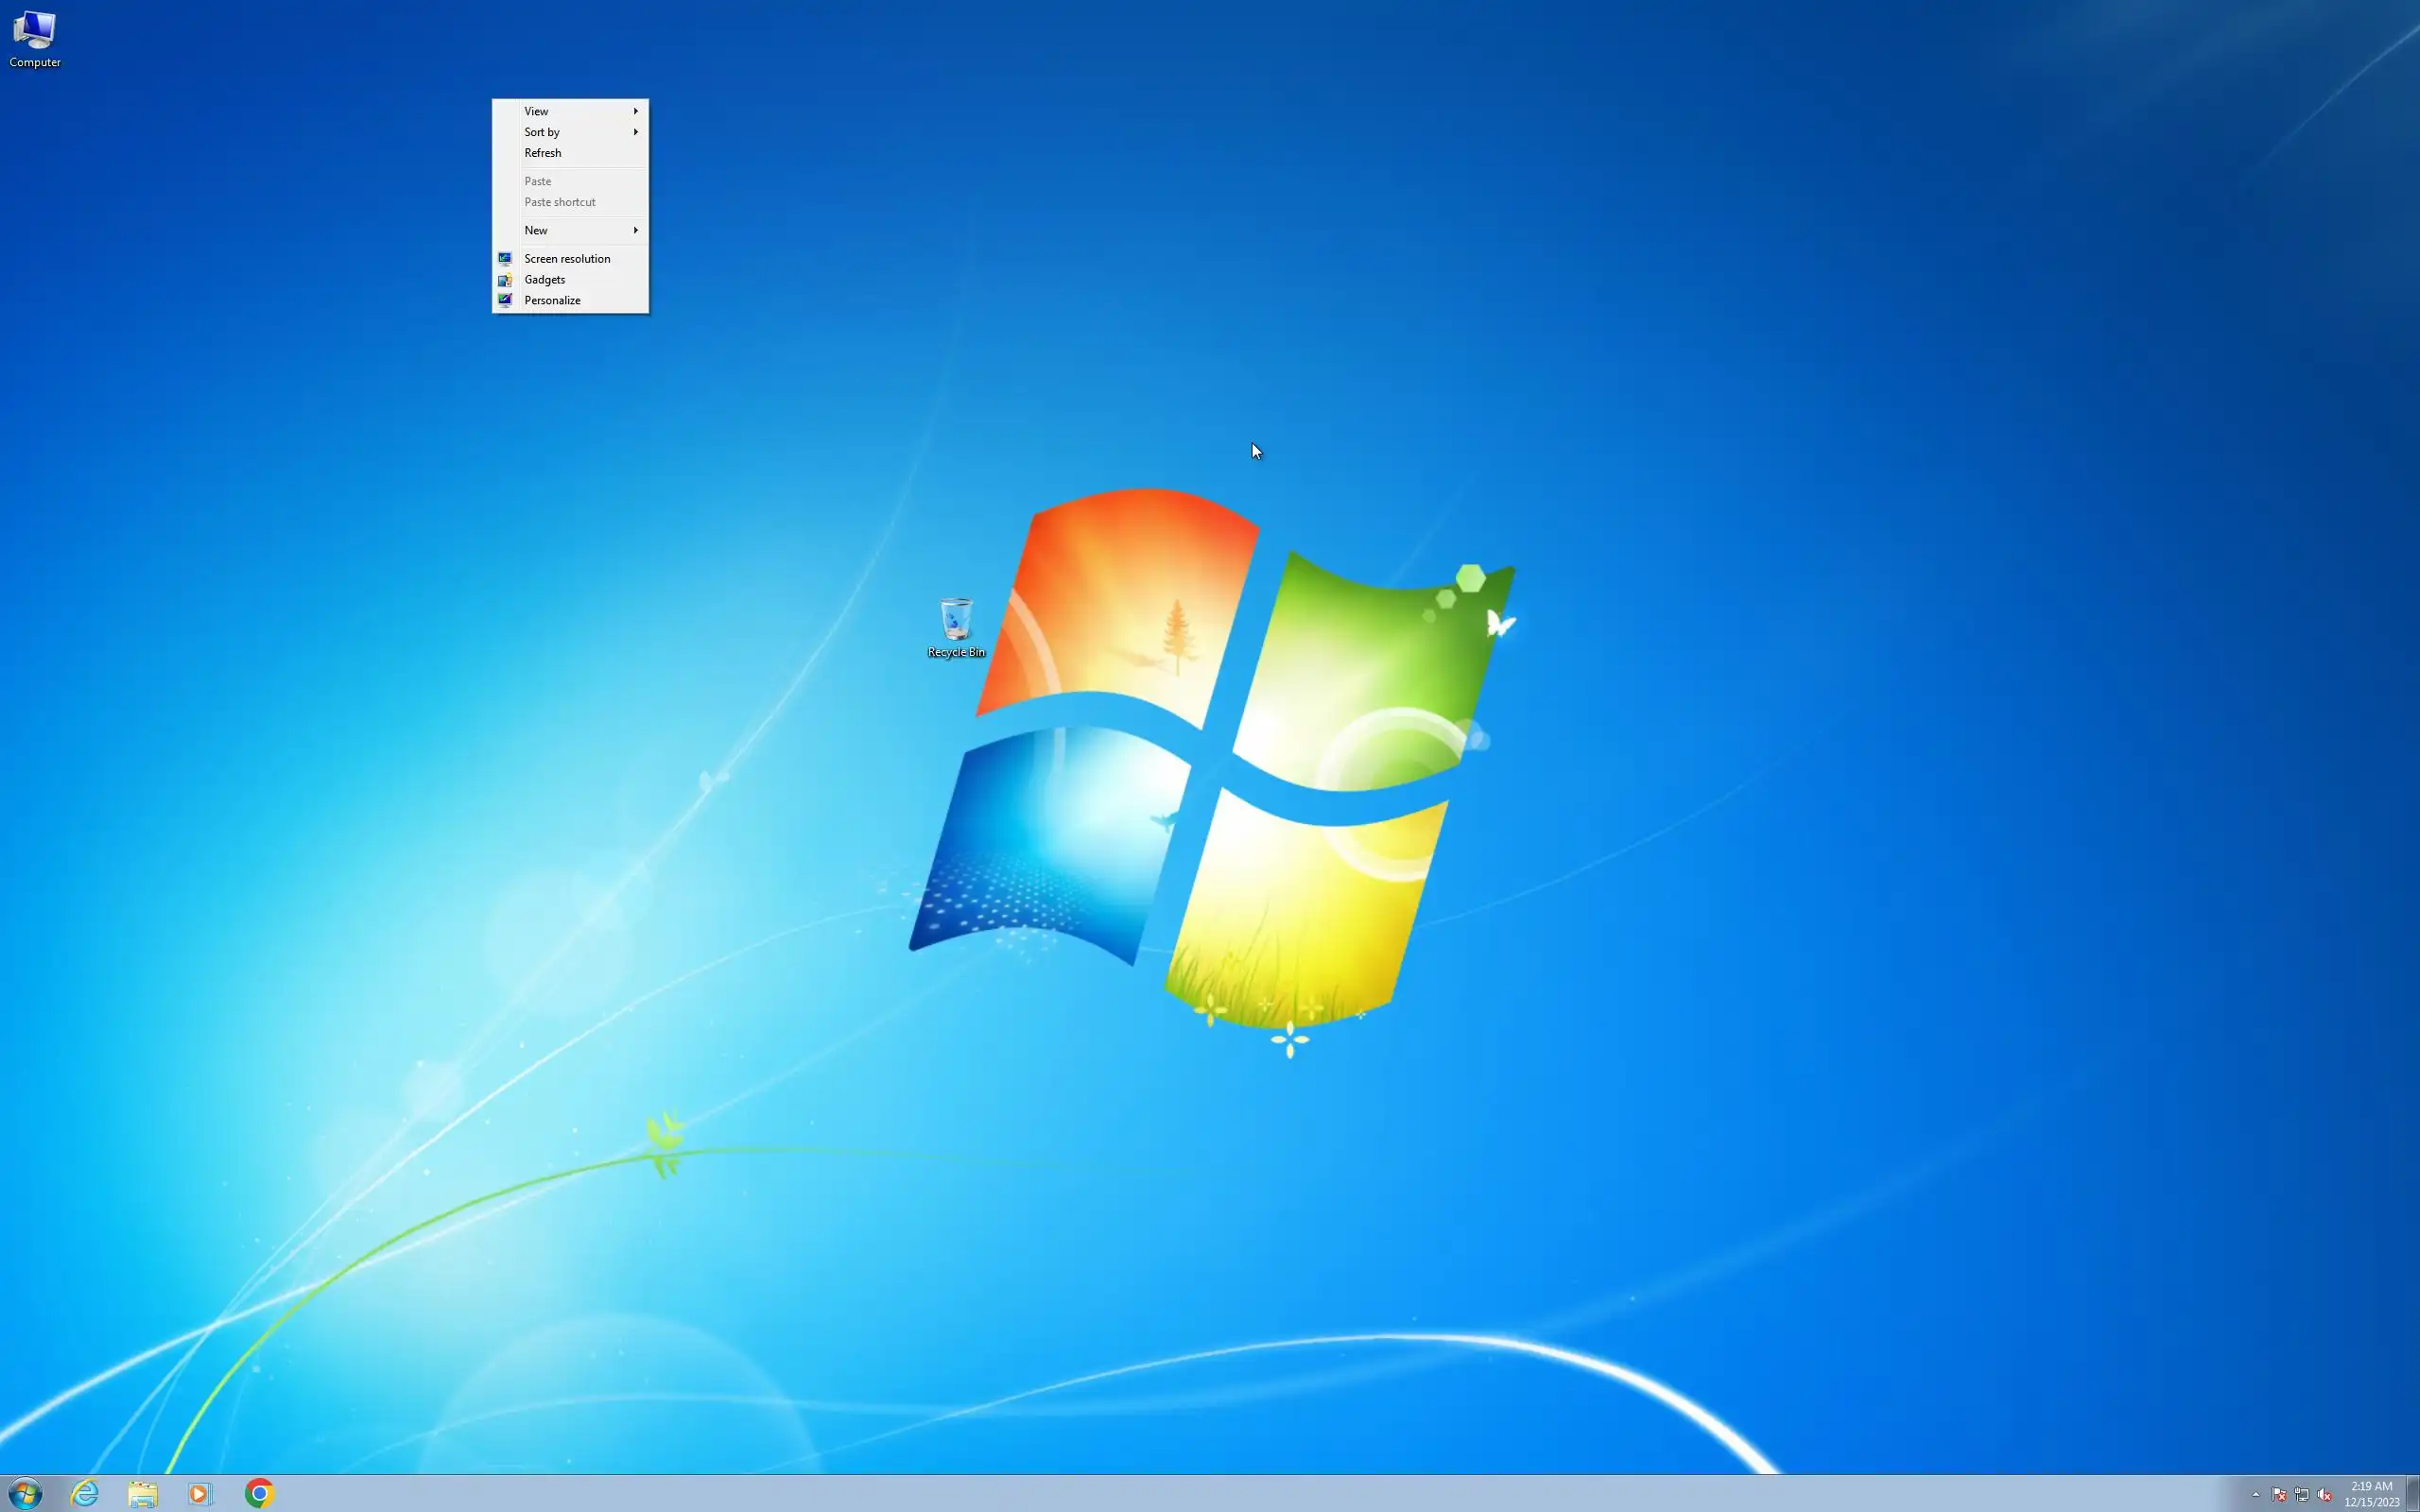
Task: Open the network status tray icon
Action: (2301, 1494)
